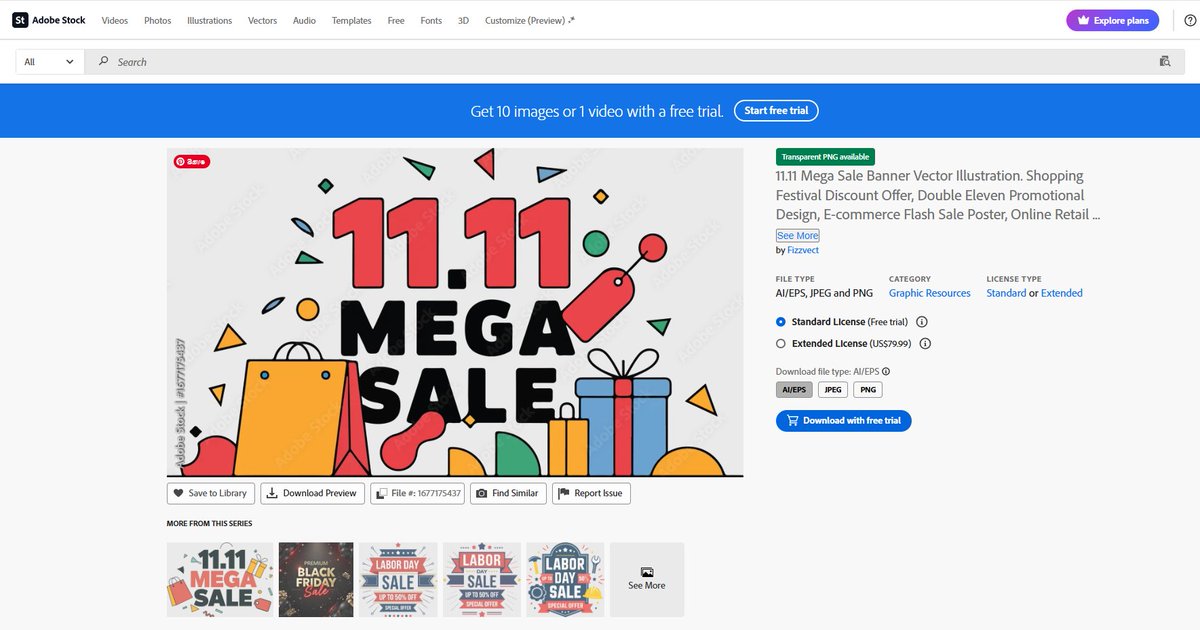Open visual search camera icon

(x=1164, y=61)
